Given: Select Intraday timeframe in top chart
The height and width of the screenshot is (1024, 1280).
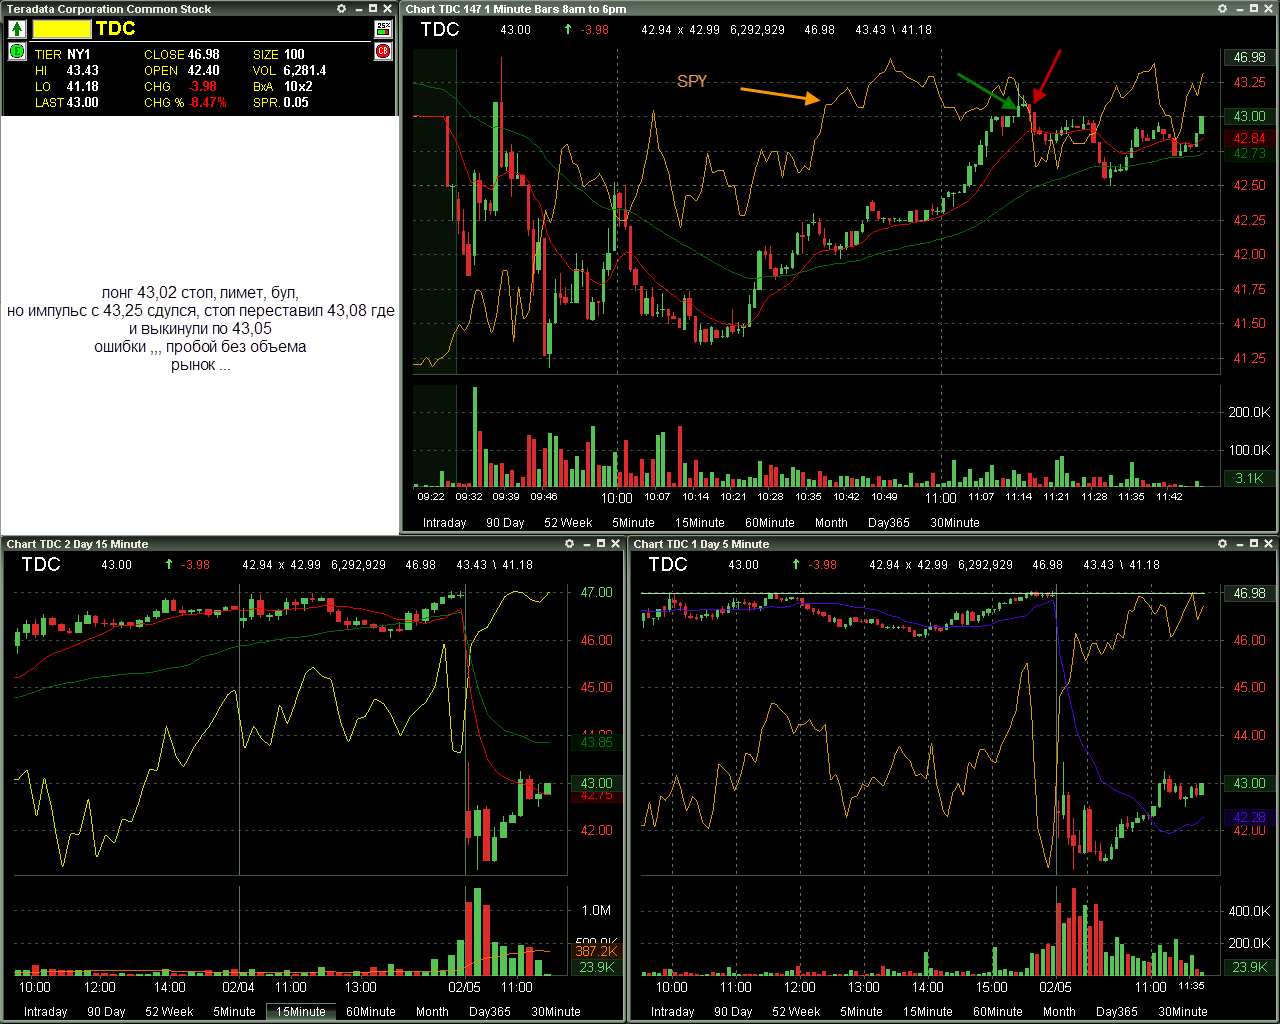Looking at the screenshot, I should (445, 523).
